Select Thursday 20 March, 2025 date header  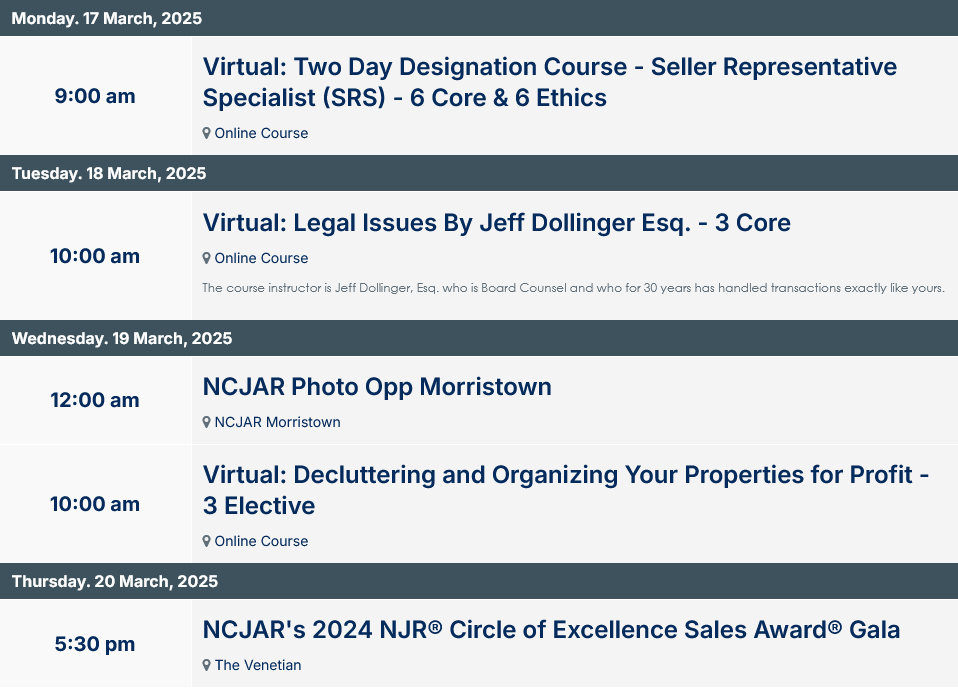pos(479,581)
